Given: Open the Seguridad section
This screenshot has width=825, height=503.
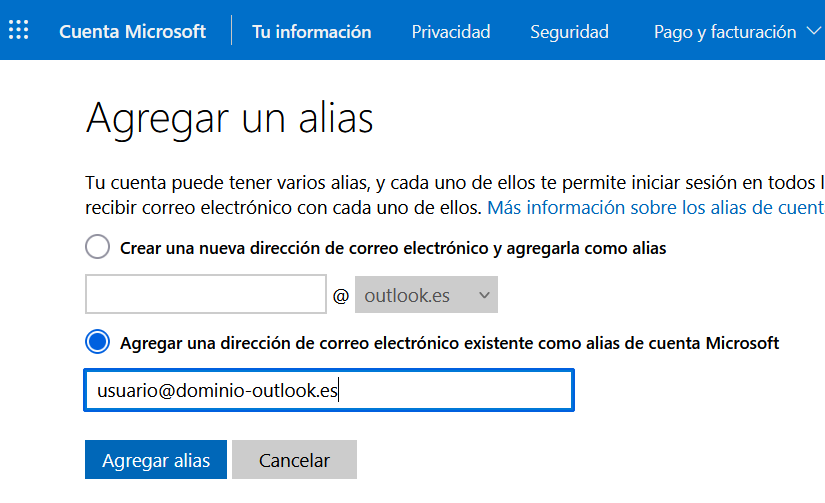Looking at the screenshot, I should pyautogui.click(x=569, y=32).
